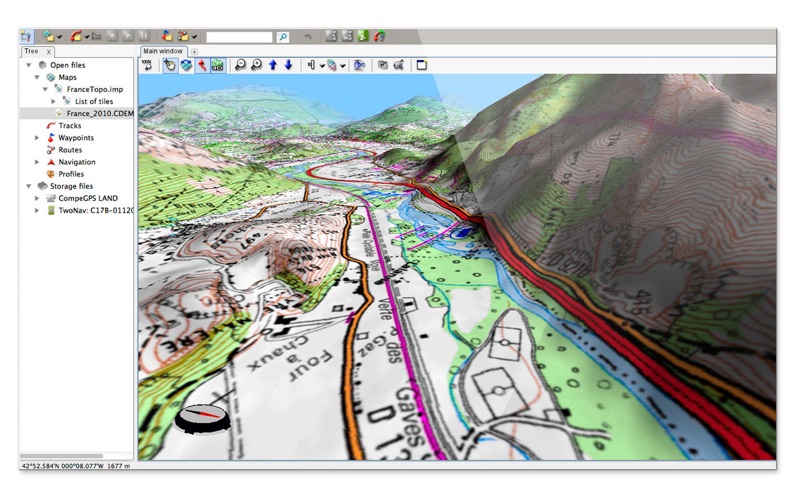The image size is (800, 500).
Task: Select the Routes tree item
Action: coord(70,149)
